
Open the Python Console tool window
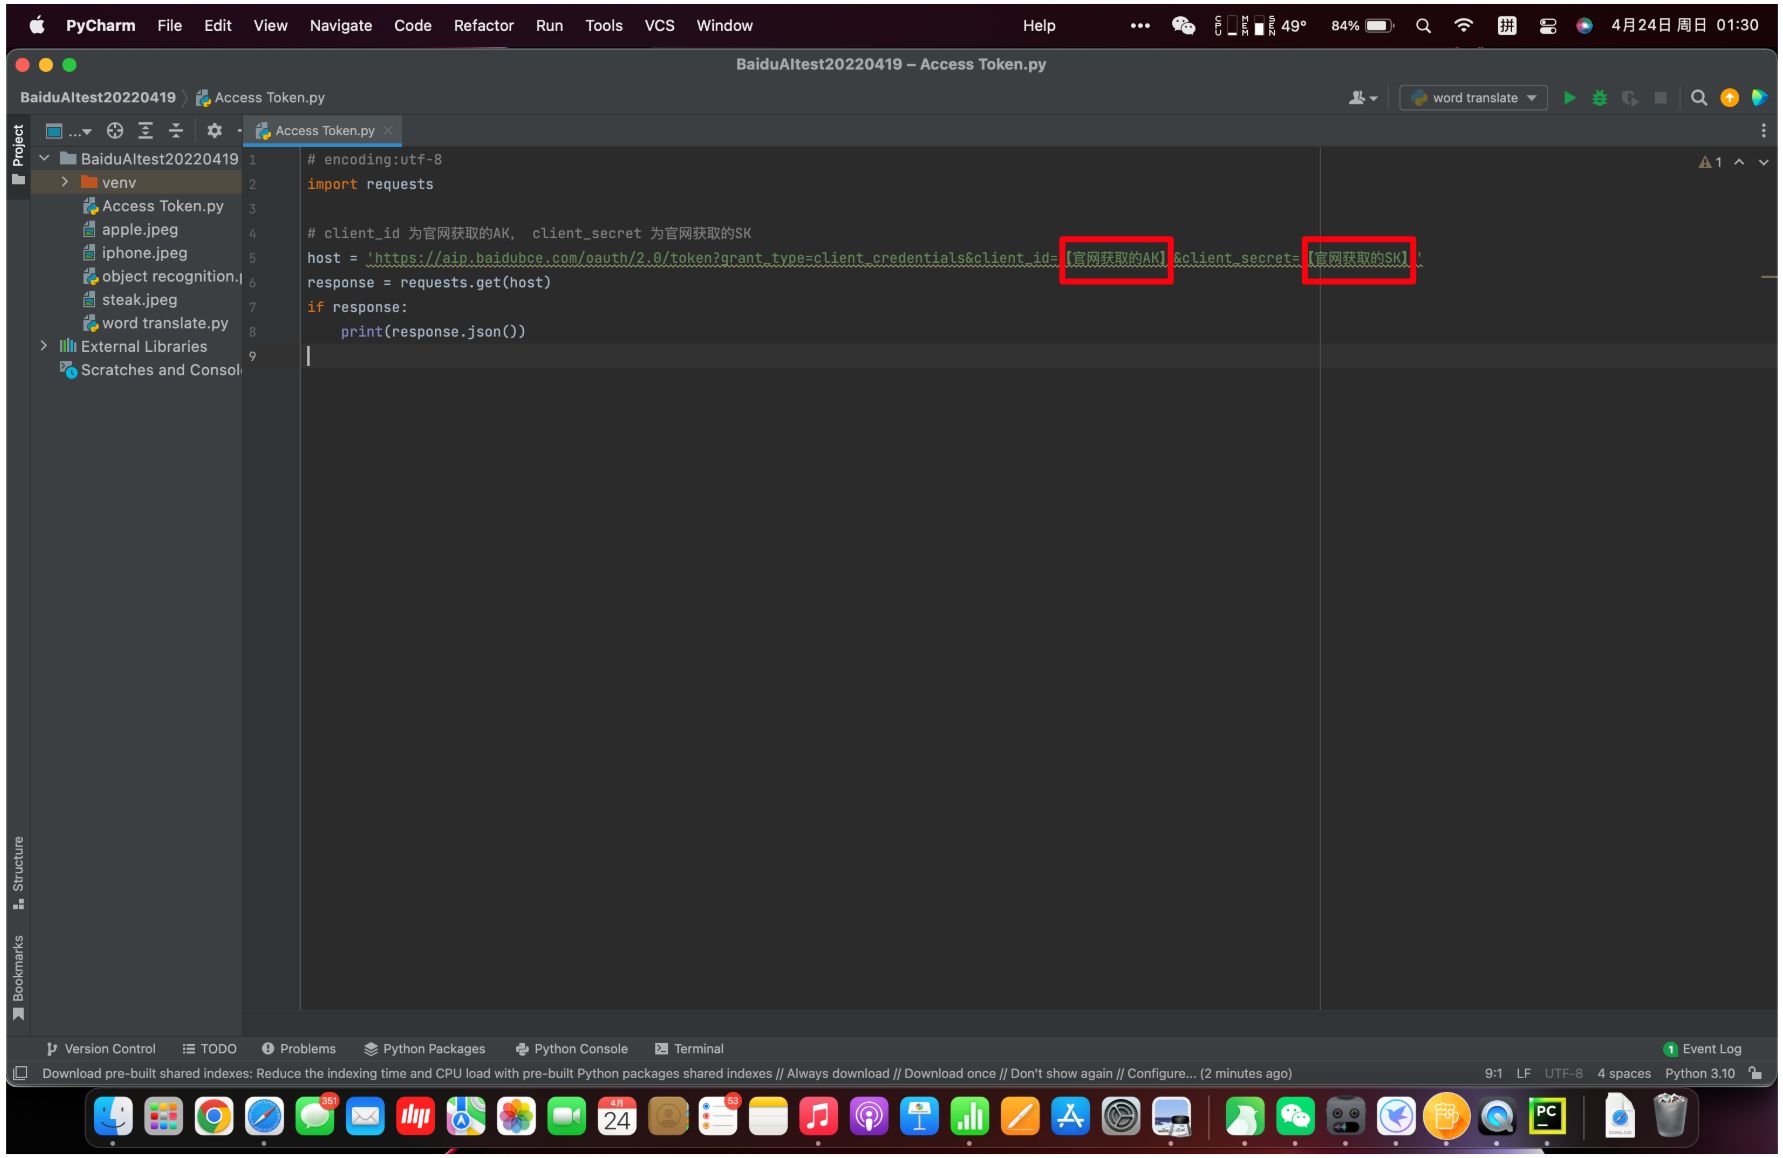[x=571, y=1049]
